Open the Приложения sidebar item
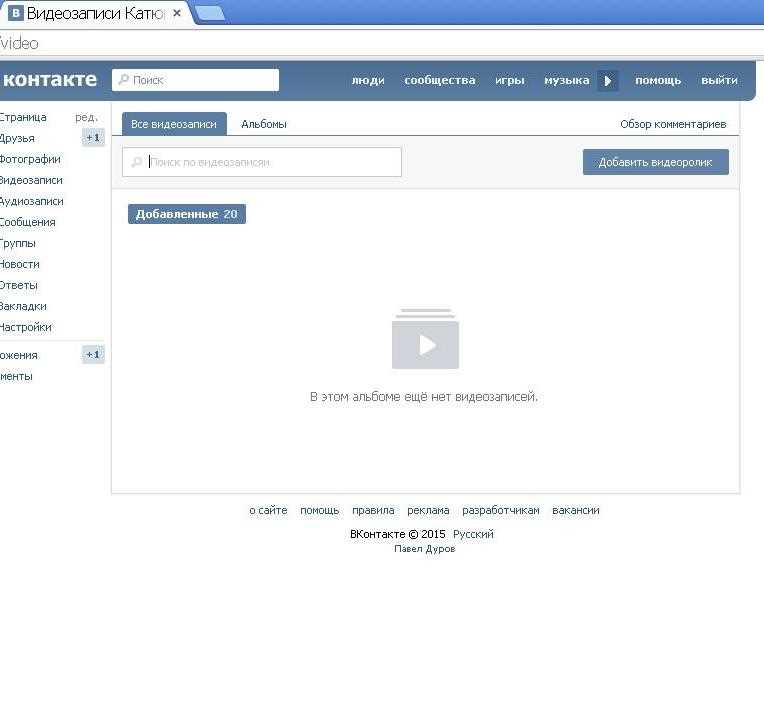Viewport: 764px width, 703px height. point(19,355)
